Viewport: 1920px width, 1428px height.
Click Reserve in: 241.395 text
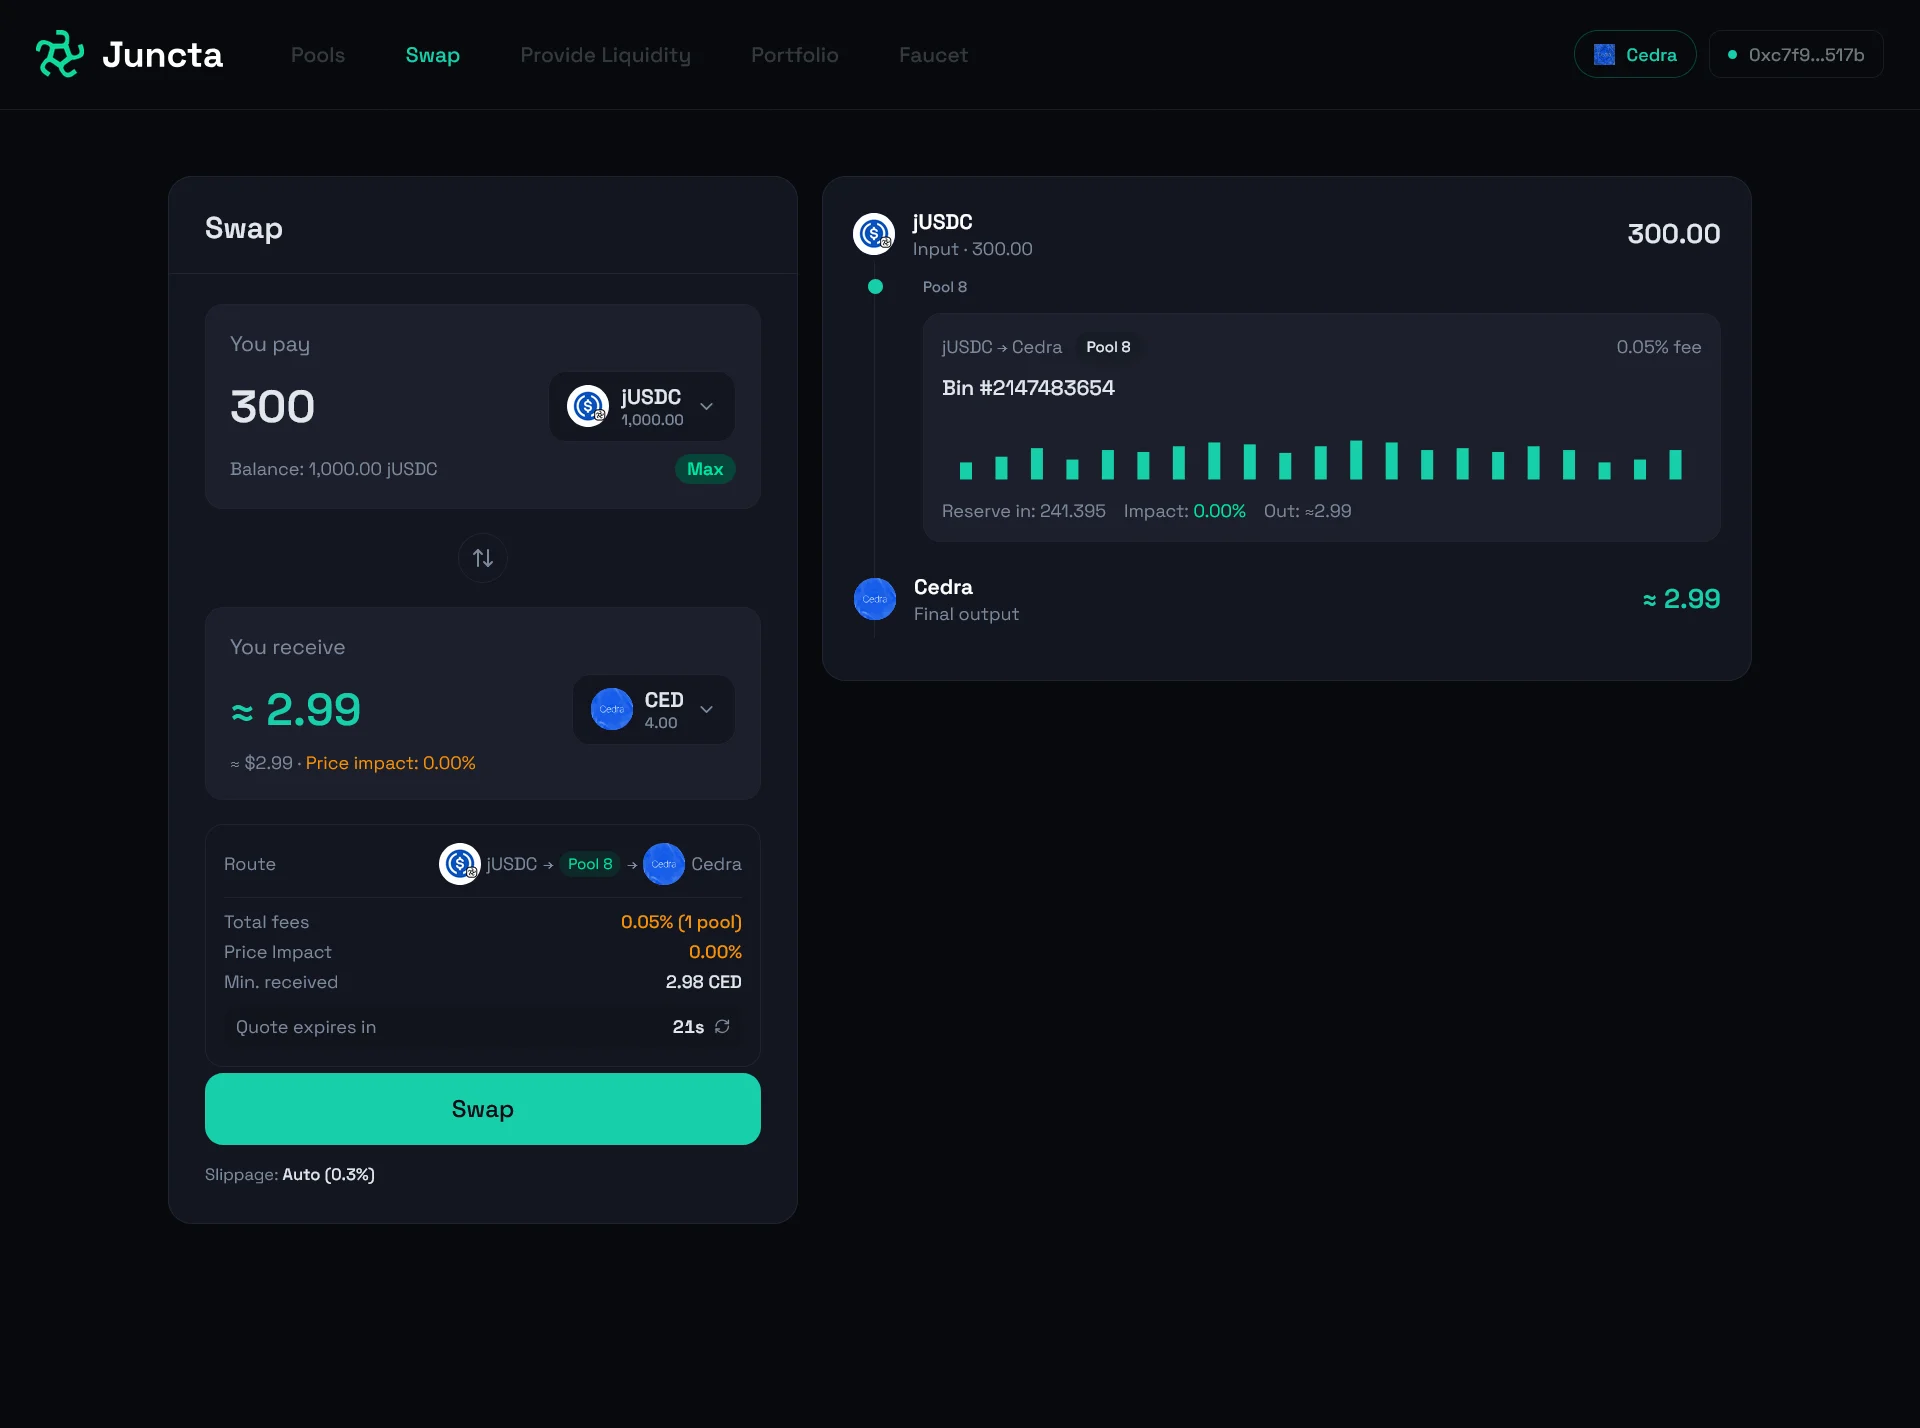click(1024, 511)
